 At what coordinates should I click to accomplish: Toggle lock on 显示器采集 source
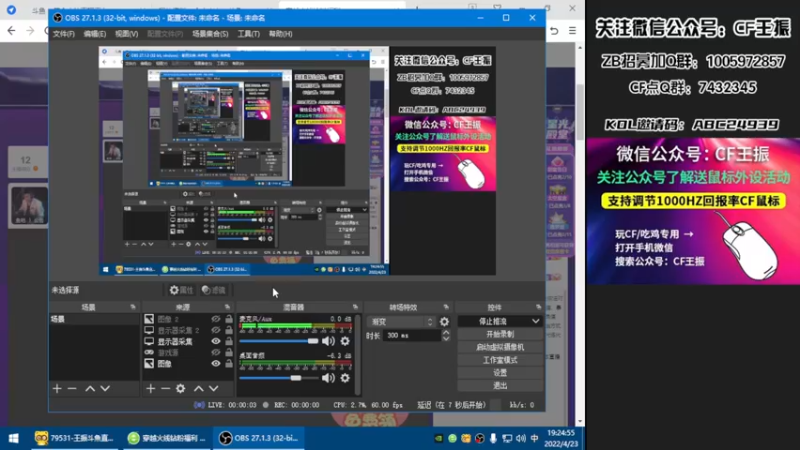click(229, 341)
